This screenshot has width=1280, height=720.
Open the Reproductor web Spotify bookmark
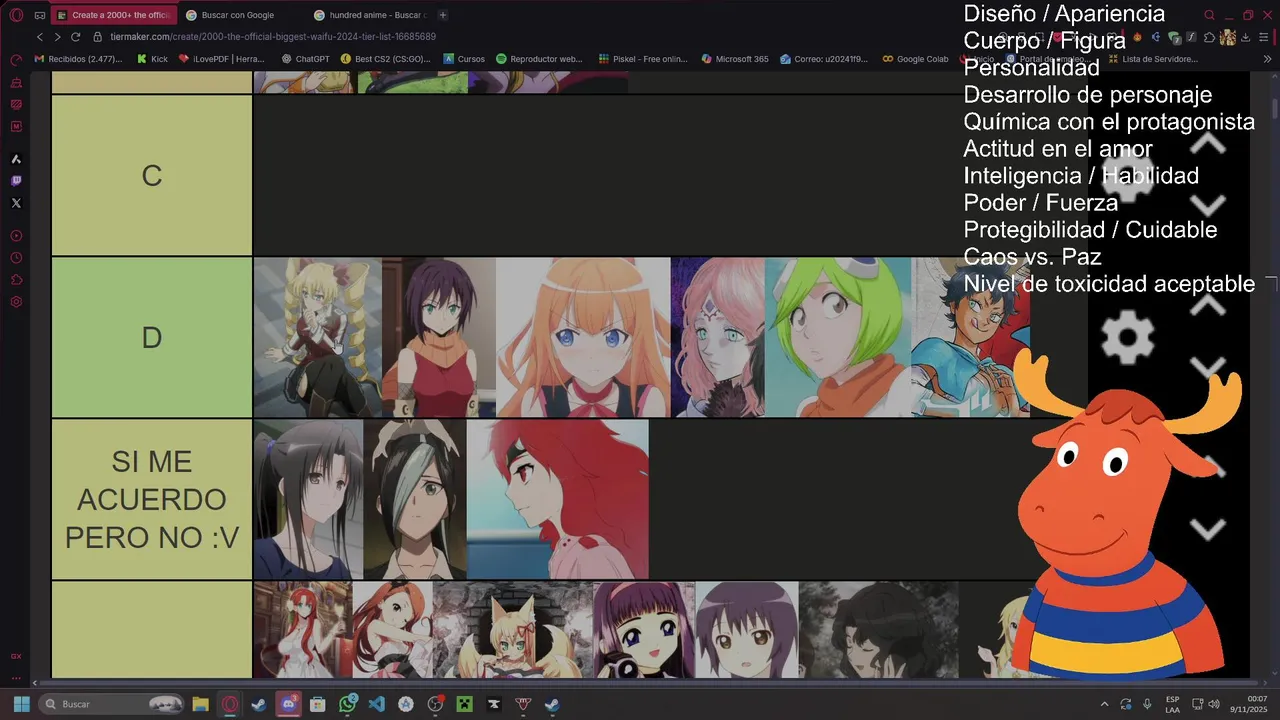coord(539,59)
